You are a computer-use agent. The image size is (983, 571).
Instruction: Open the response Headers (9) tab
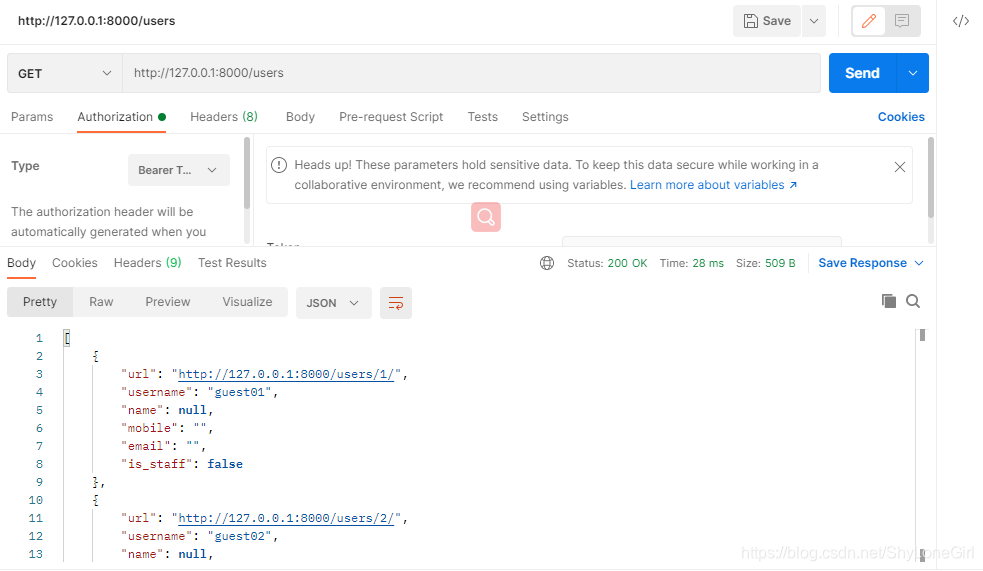[x=147, y=263]
